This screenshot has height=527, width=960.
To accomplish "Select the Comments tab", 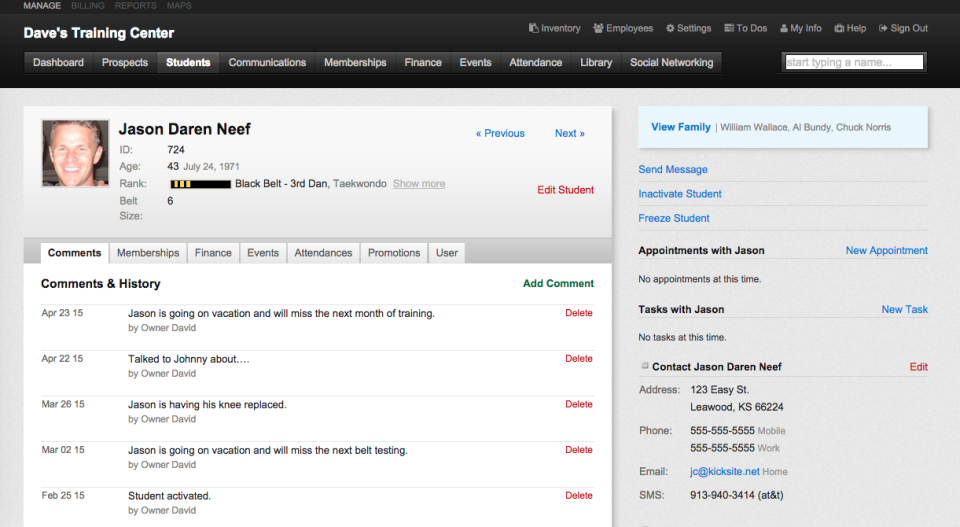I will [75, 253].
